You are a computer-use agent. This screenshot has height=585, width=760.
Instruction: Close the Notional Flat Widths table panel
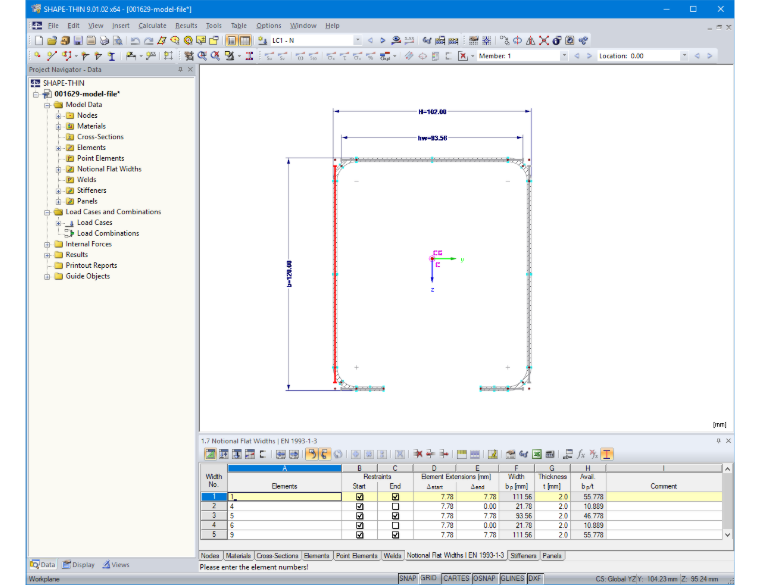click(728, 441)
